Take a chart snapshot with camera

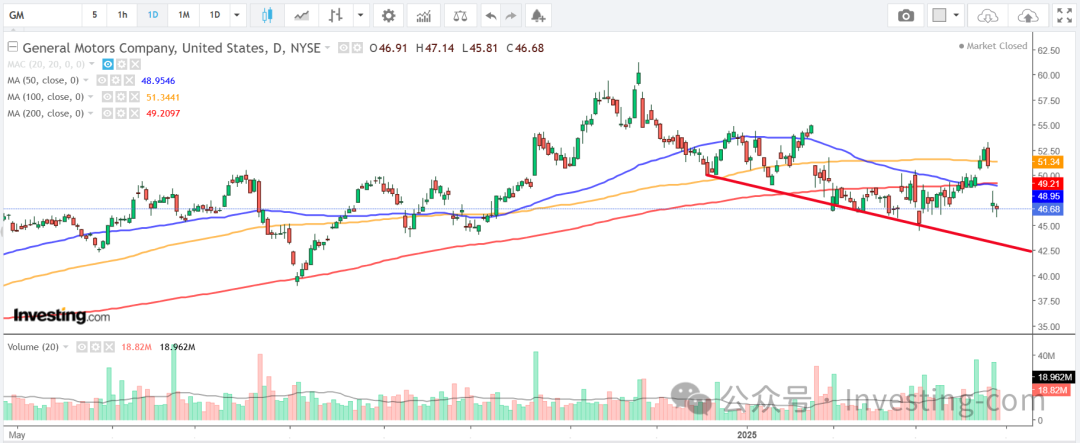pos(906,14)
